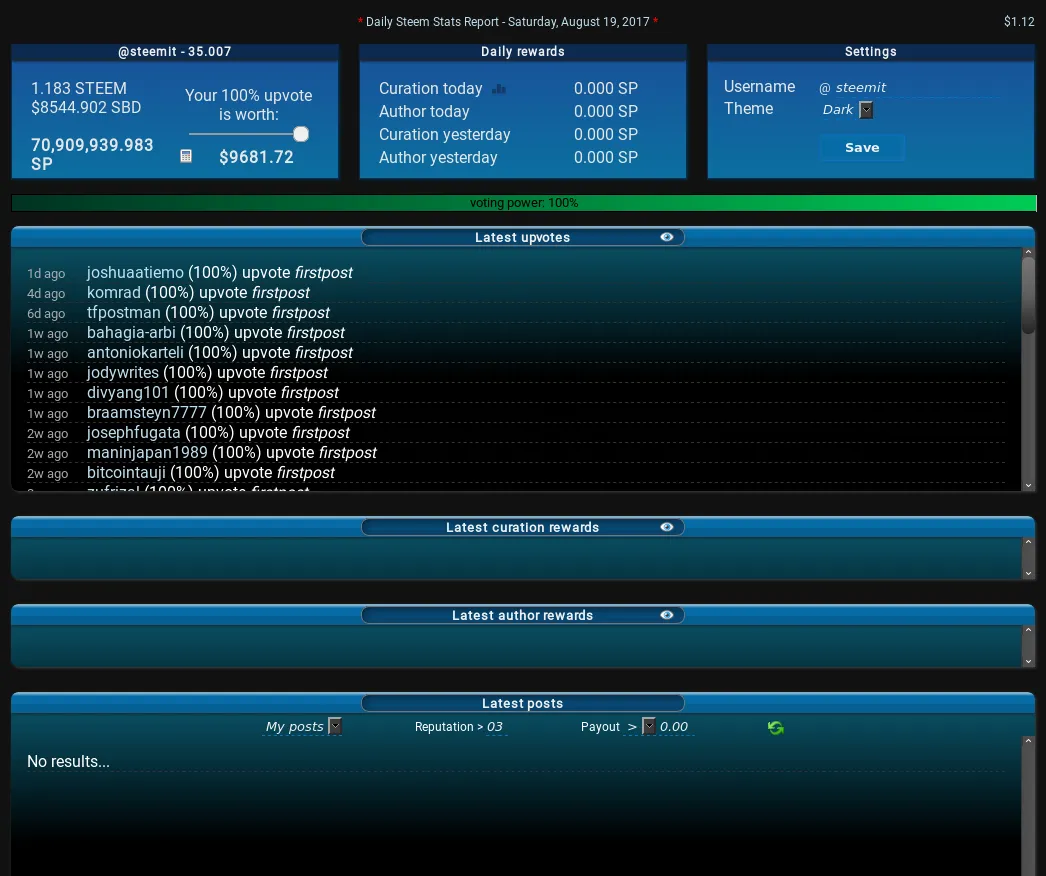Open firstpost link in komrad row
The width and height of the screenshot is (1046, 876).
tap(281, 292)
